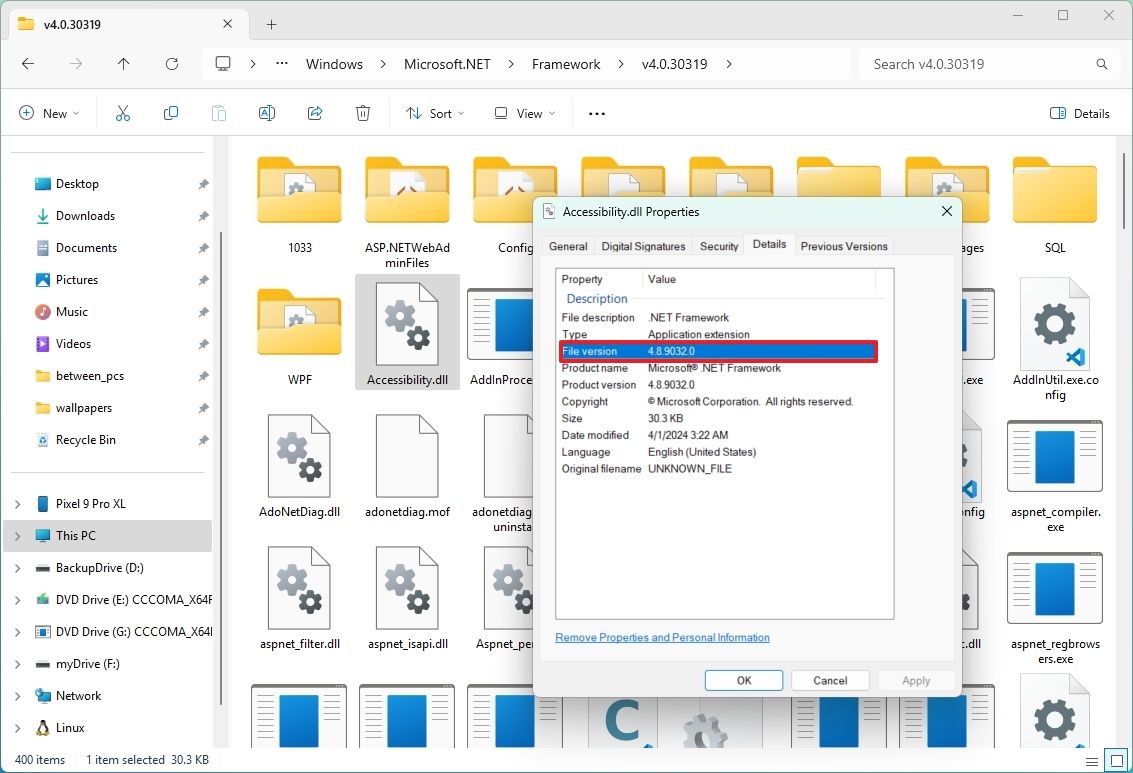Image resolution: width=1133 pixels, height=773 pixels.
Task: Copy the selected file
Action: (x=170, y=113)
